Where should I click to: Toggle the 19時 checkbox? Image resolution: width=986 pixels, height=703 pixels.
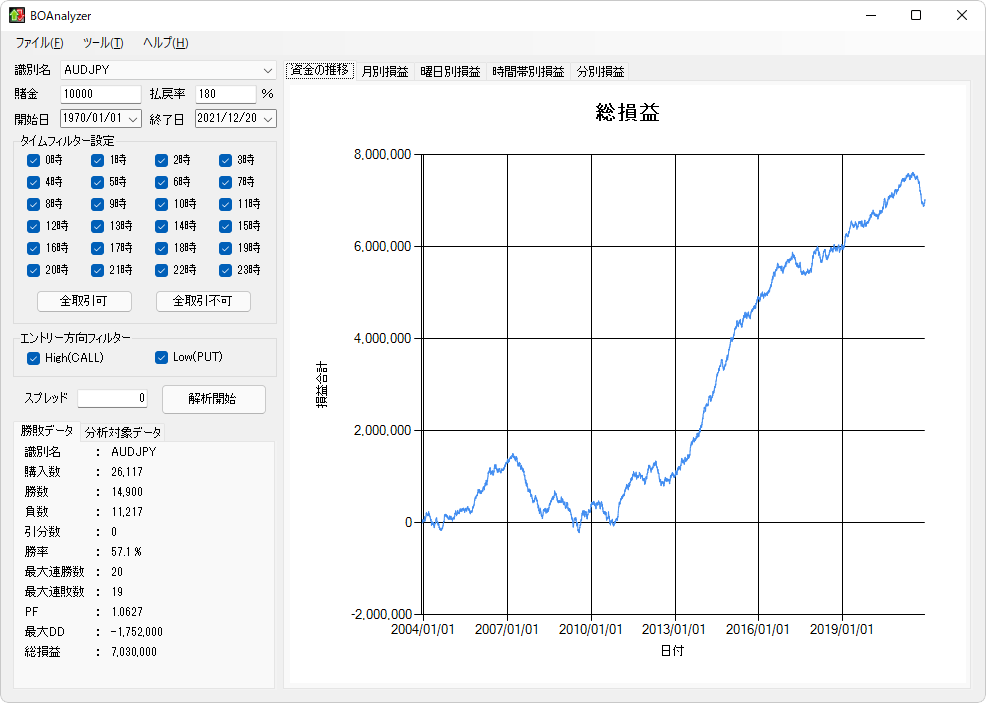pyautogui.click(x=226, y=248)
